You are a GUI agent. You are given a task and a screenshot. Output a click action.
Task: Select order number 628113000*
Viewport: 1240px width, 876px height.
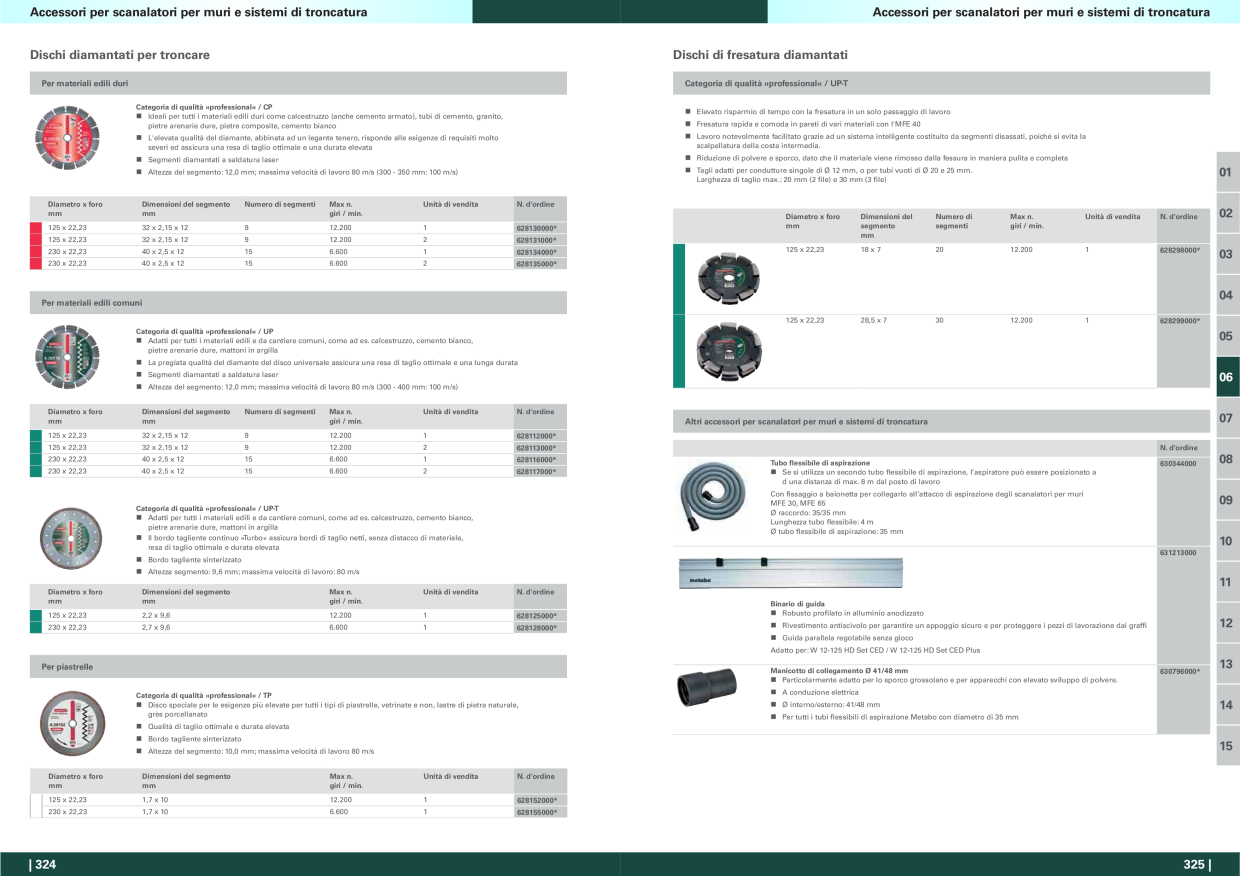[x=536, y=448]
